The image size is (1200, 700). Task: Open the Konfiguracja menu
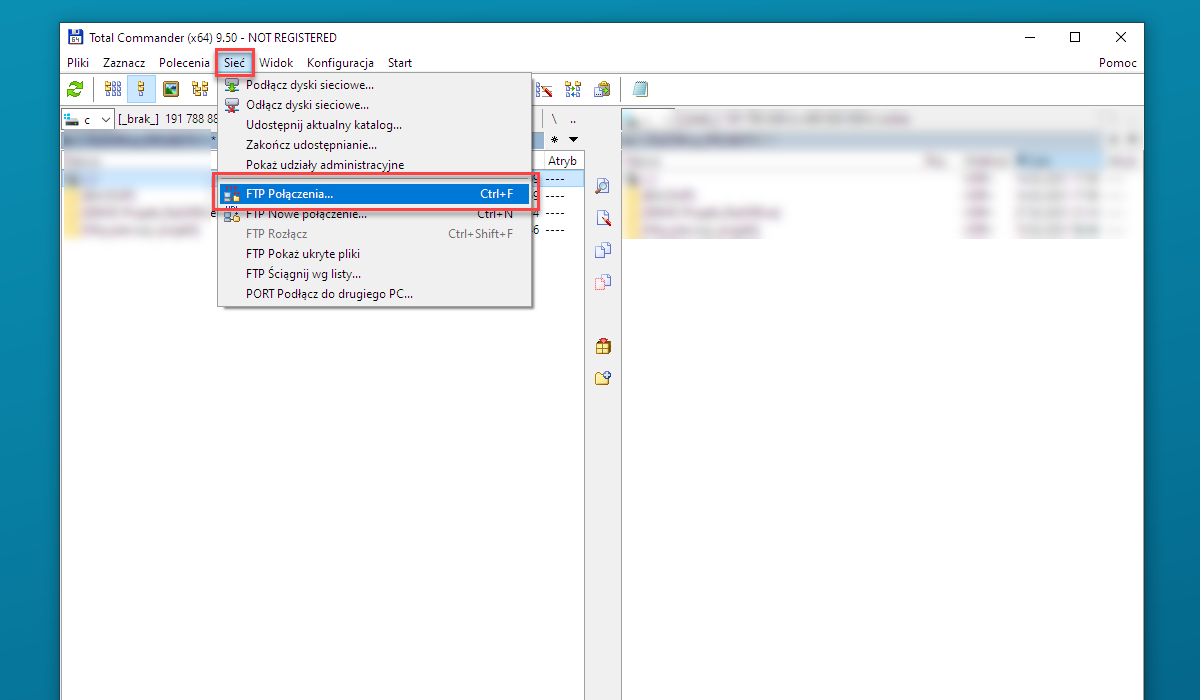(340, 62)
